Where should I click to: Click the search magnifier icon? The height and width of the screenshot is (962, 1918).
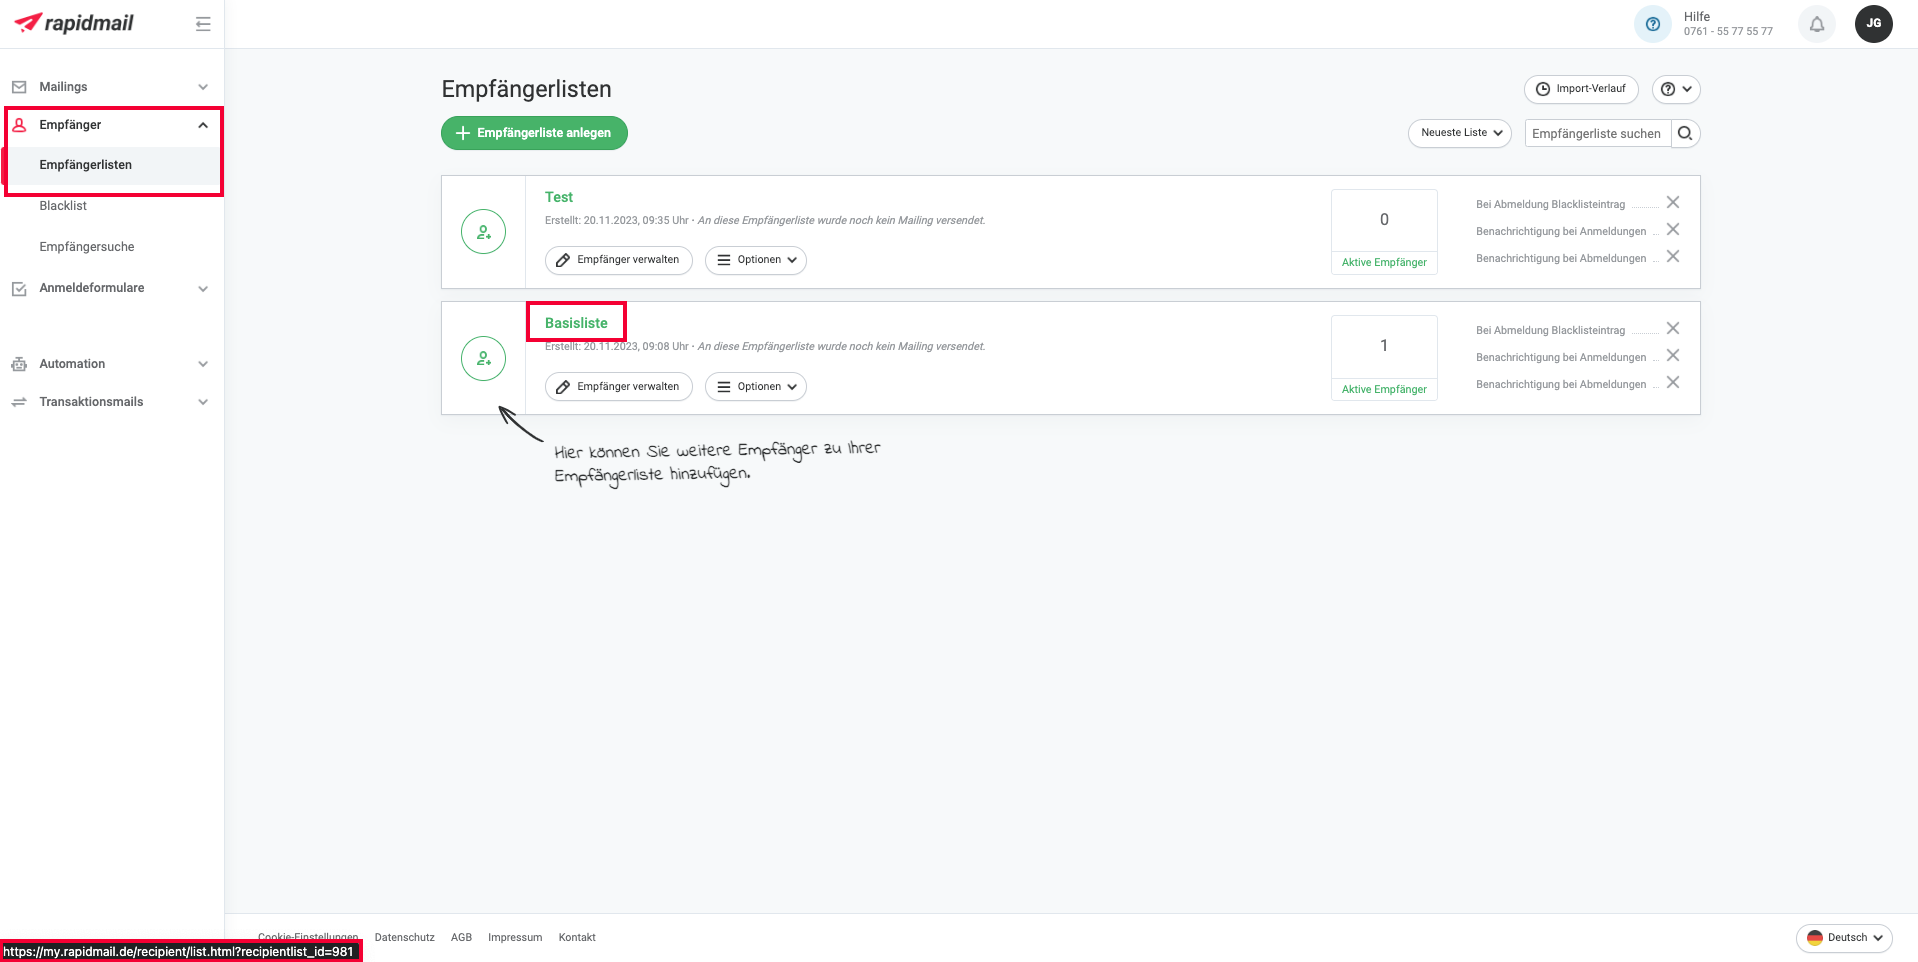1685,133
